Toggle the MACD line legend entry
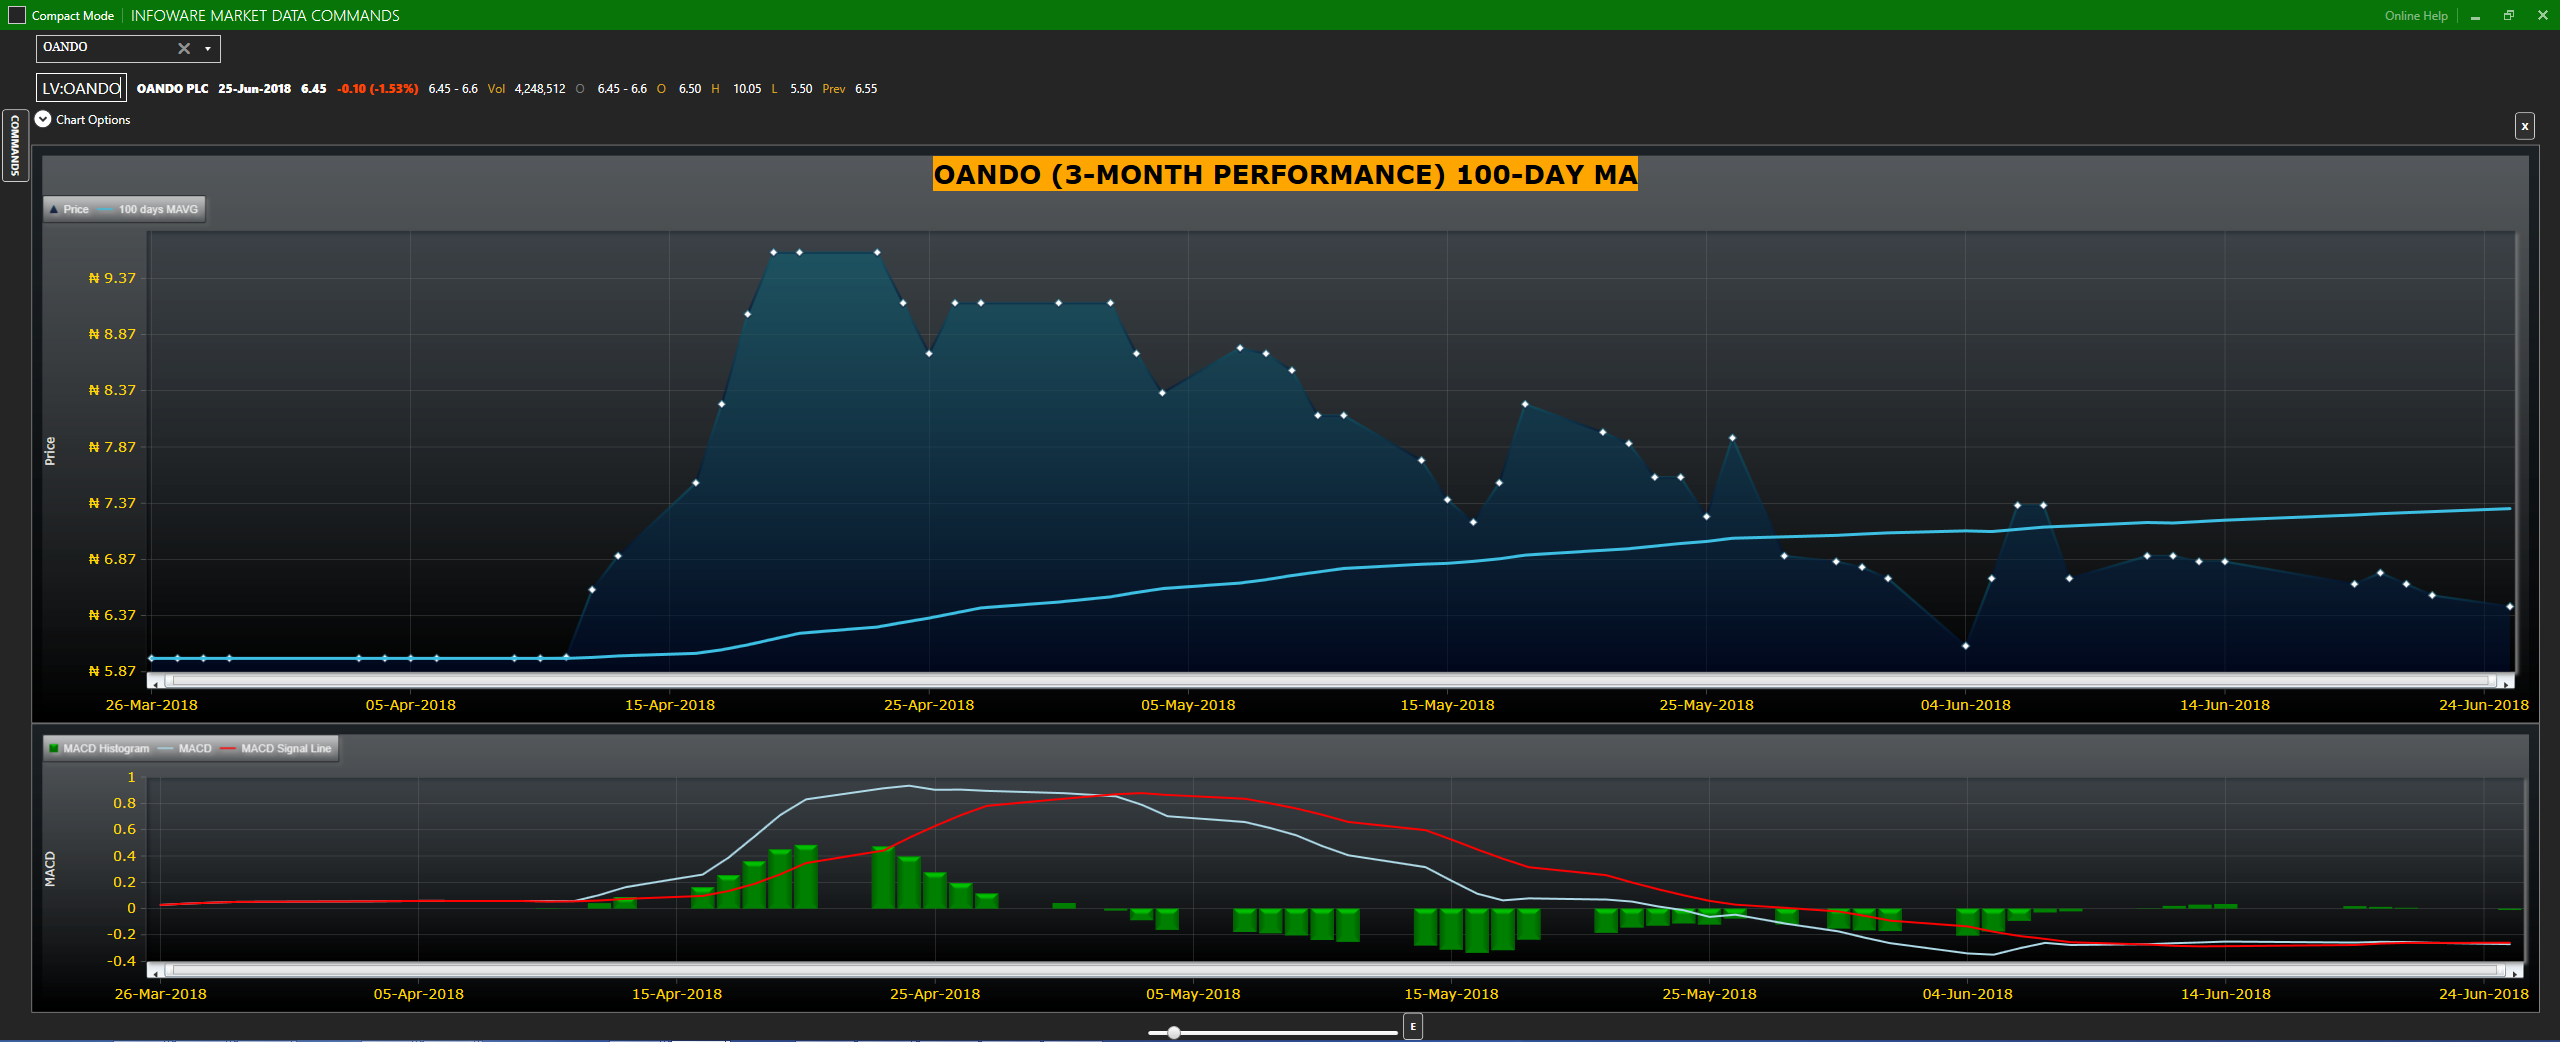Screen dimensions: 2560x1042 tap(185, 748)
